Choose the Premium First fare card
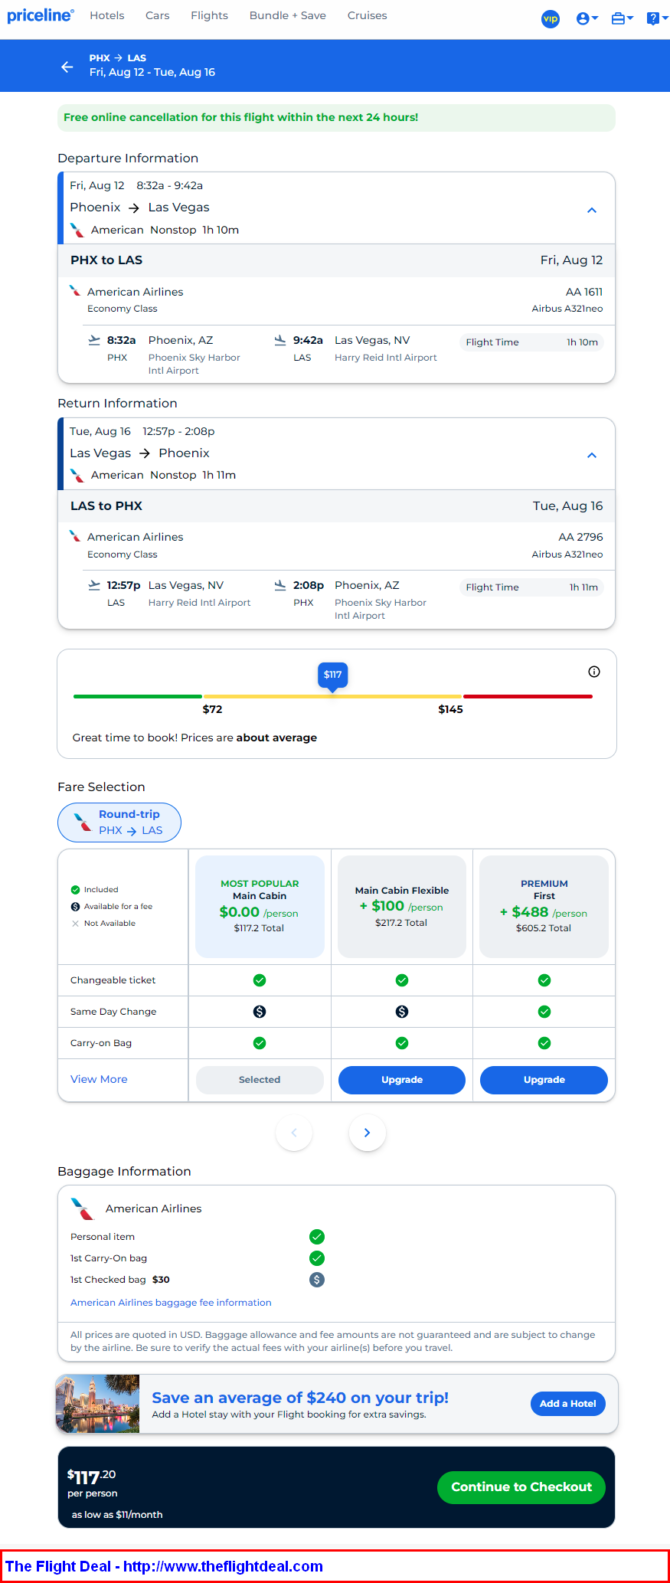The image size is (670, 1583). tap(544, 907)
